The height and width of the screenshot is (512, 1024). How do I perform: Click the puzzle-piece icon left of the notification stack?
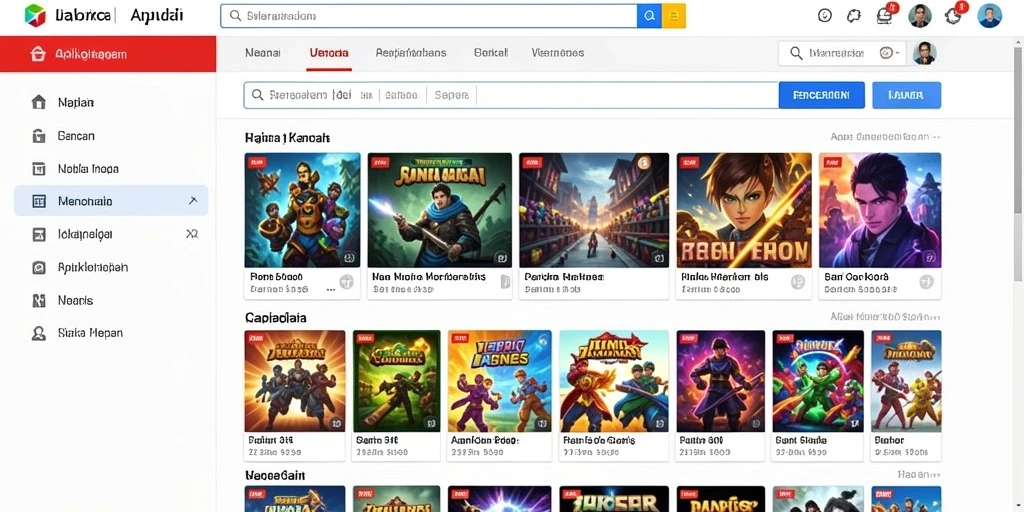point(854,16)
